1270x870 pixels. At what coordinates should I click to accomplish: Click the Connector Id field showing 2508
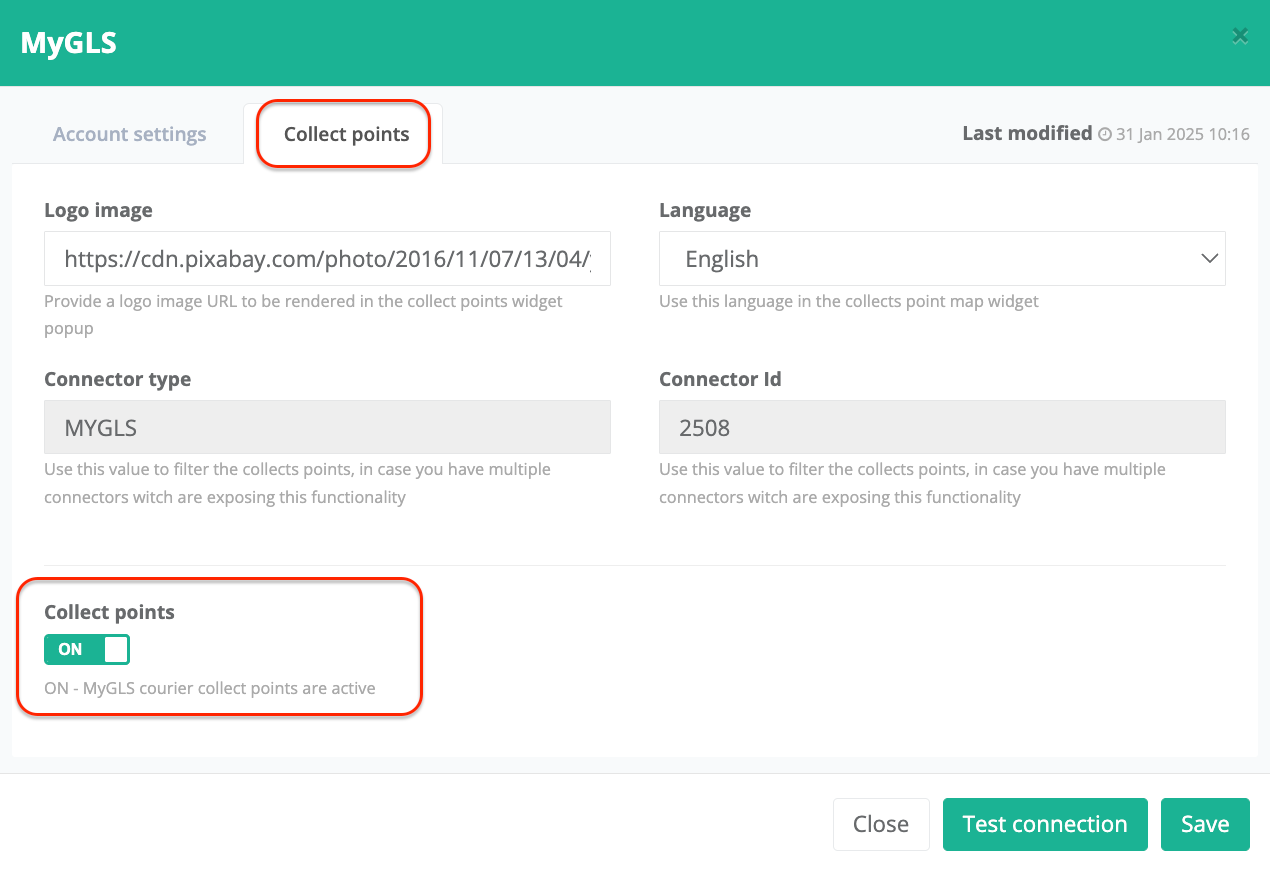coord(942,428)
